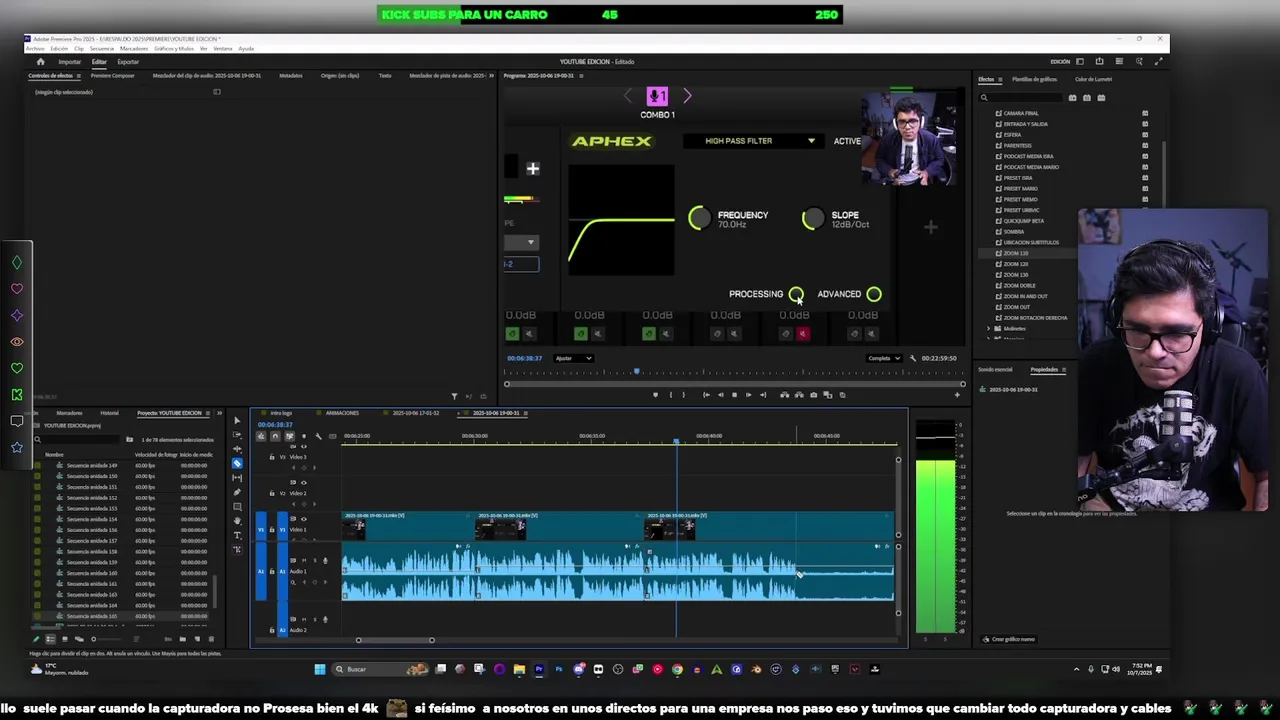Click the search magnifier in Efectos panel
The width and height of the screenshot is (1280, 720).
[x=984, y=98]
